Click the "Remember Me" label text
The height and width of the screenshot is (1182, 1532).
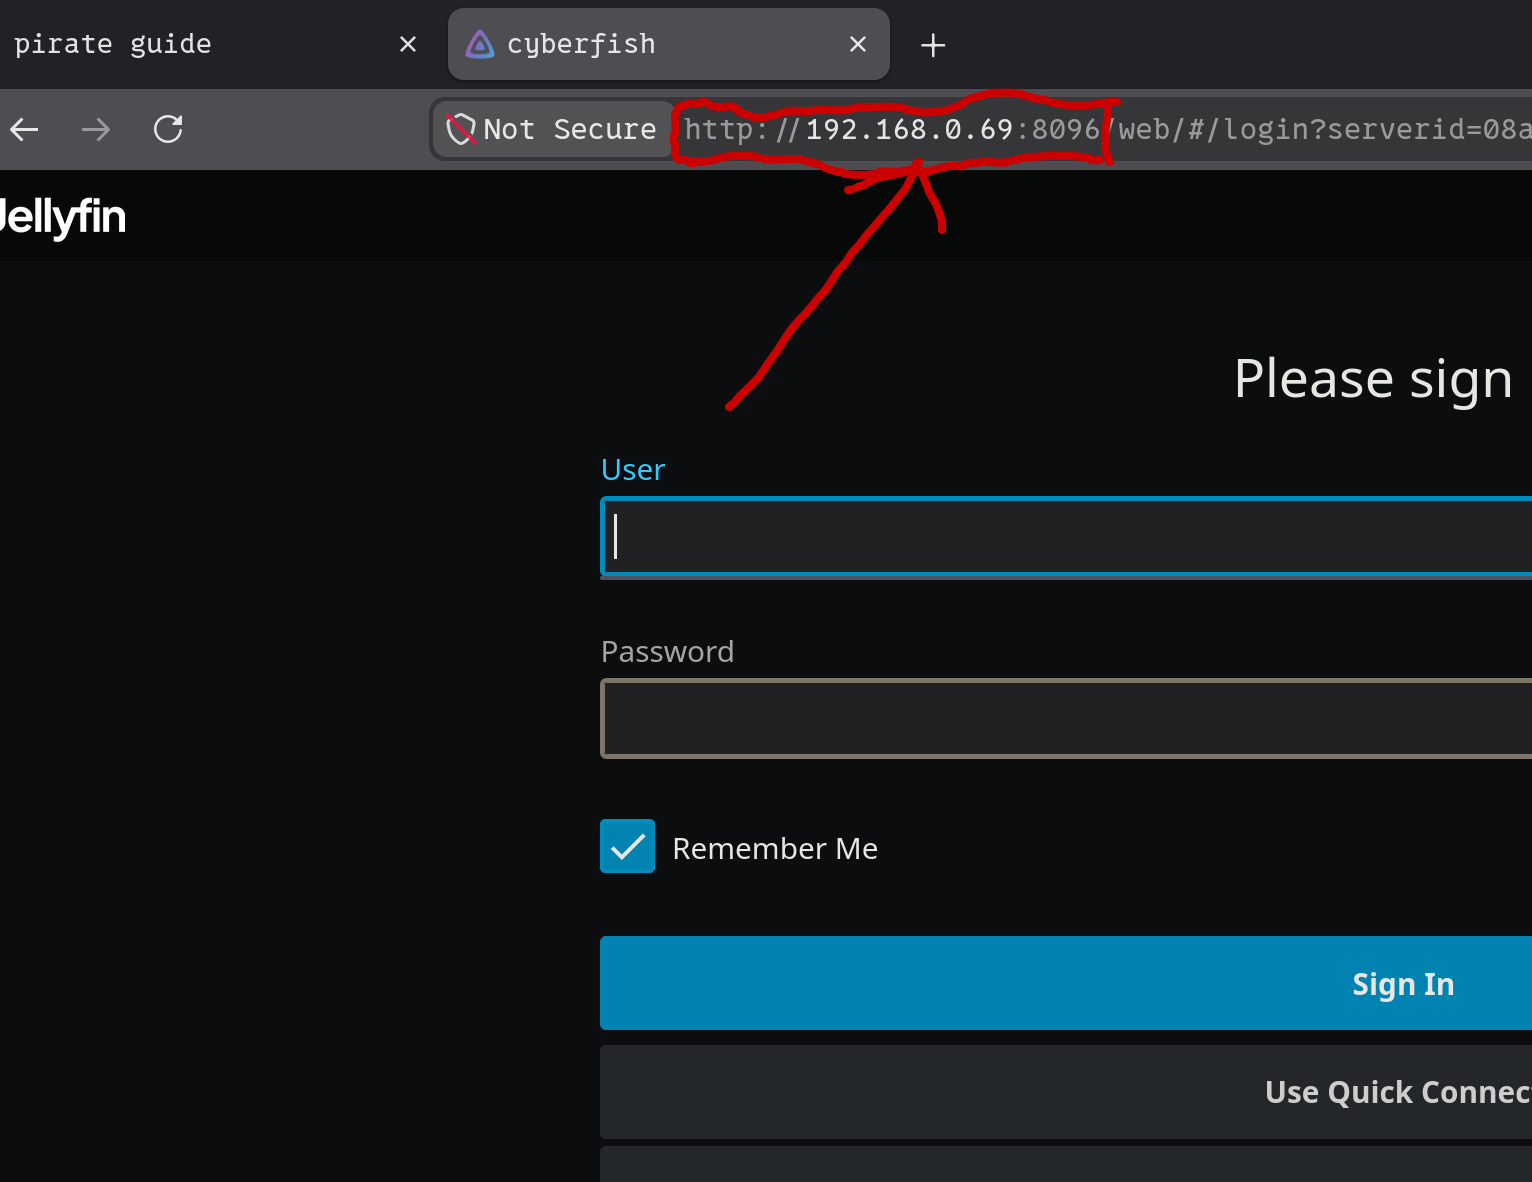pos(775,848)
